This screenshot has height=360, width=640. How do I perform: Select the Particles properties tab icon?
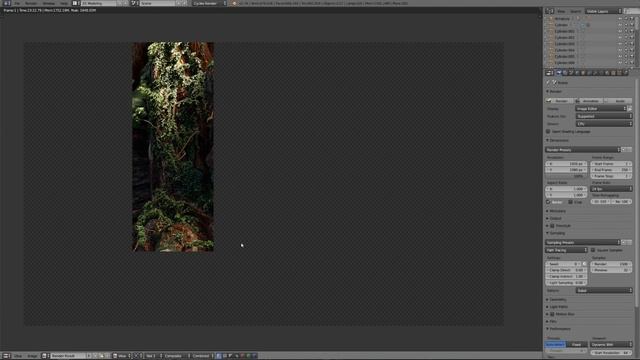click(620, 73)
